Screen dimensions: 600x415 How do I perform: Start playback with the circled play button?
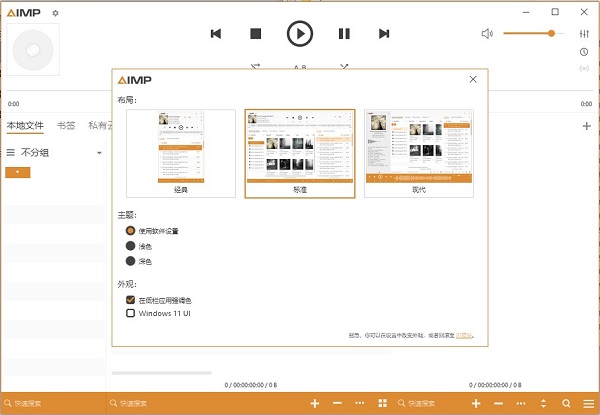[300, 34]
